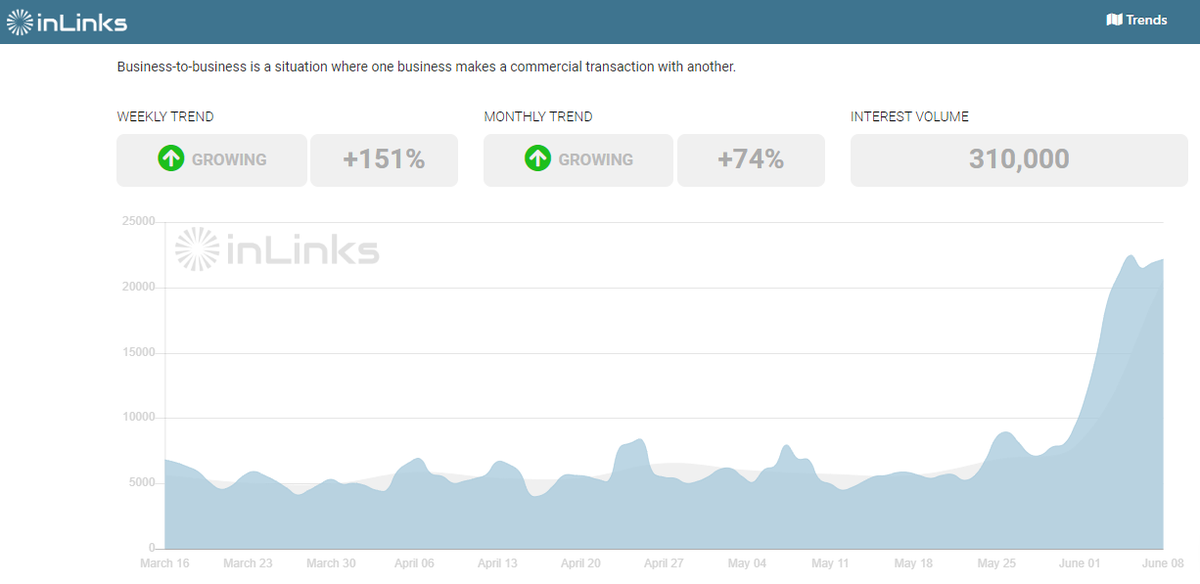
Task: Click the 20000 y-axis label
Action: pos(137,287)
